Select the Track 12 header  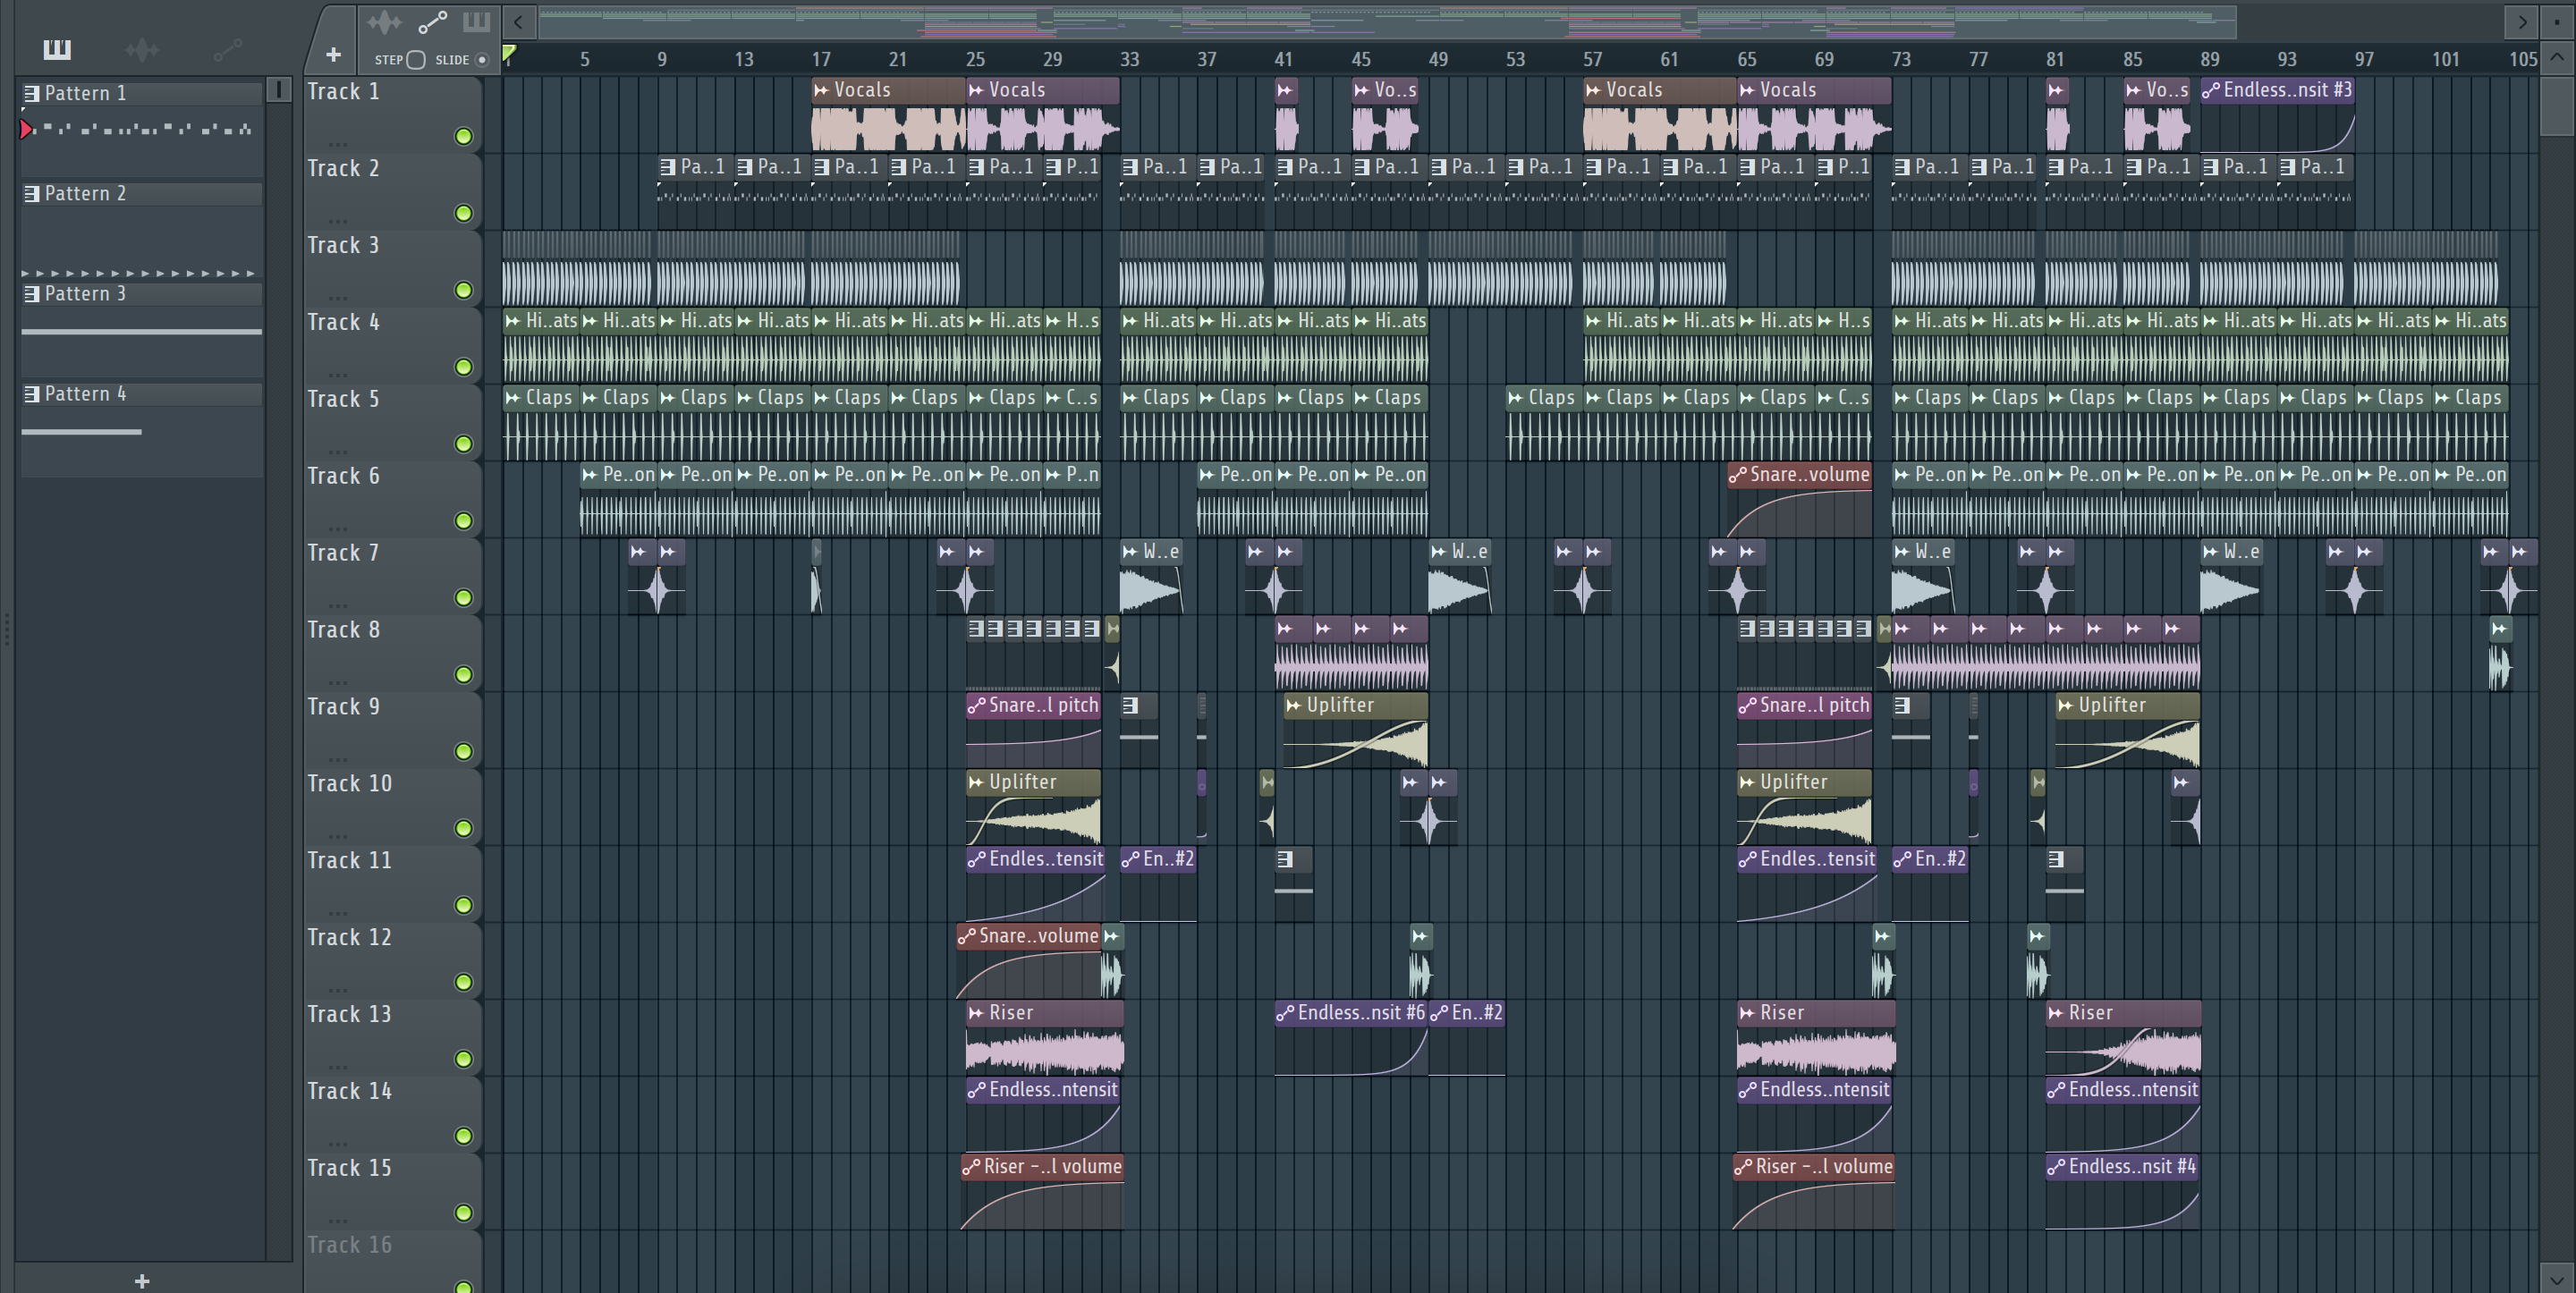pyautogui.click(x=392, y=961)
